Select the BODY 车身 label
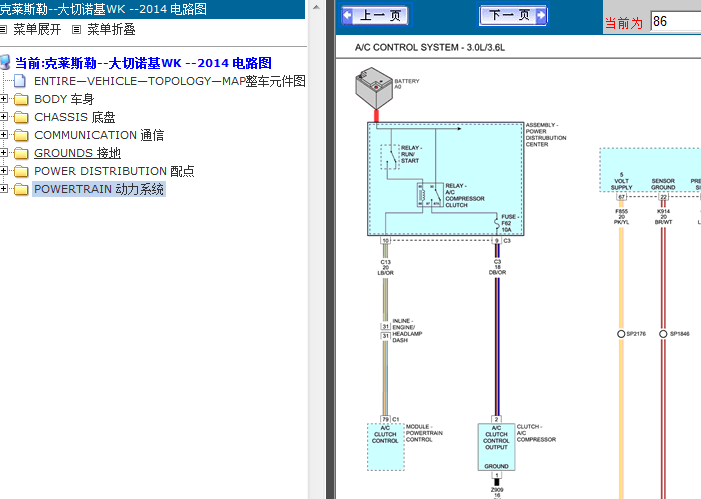Viewport: 701px width, 499px height. coord(64,99)
